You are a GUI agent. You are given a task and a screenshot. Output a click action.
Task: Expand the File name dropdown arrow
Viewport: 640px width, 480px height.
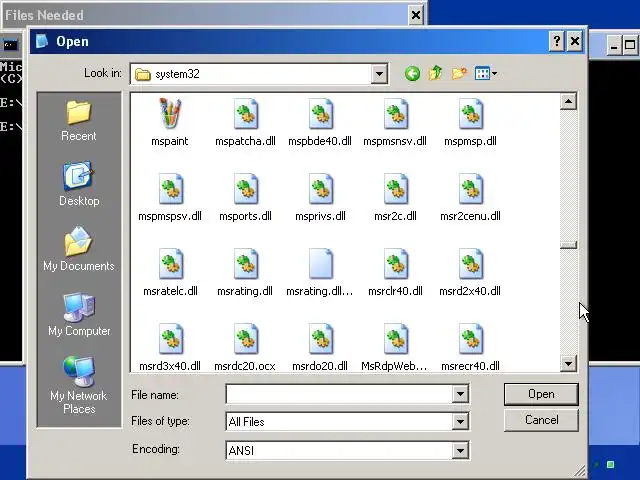coord(460,394)
